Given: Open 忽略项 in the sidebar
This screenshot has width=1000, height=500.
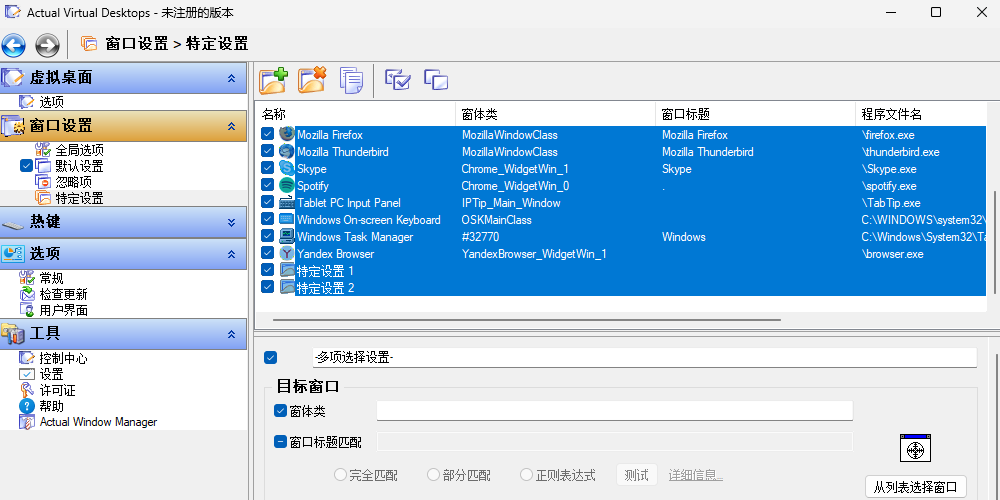Looking at the screenshot, I should (x=73, y=182).
